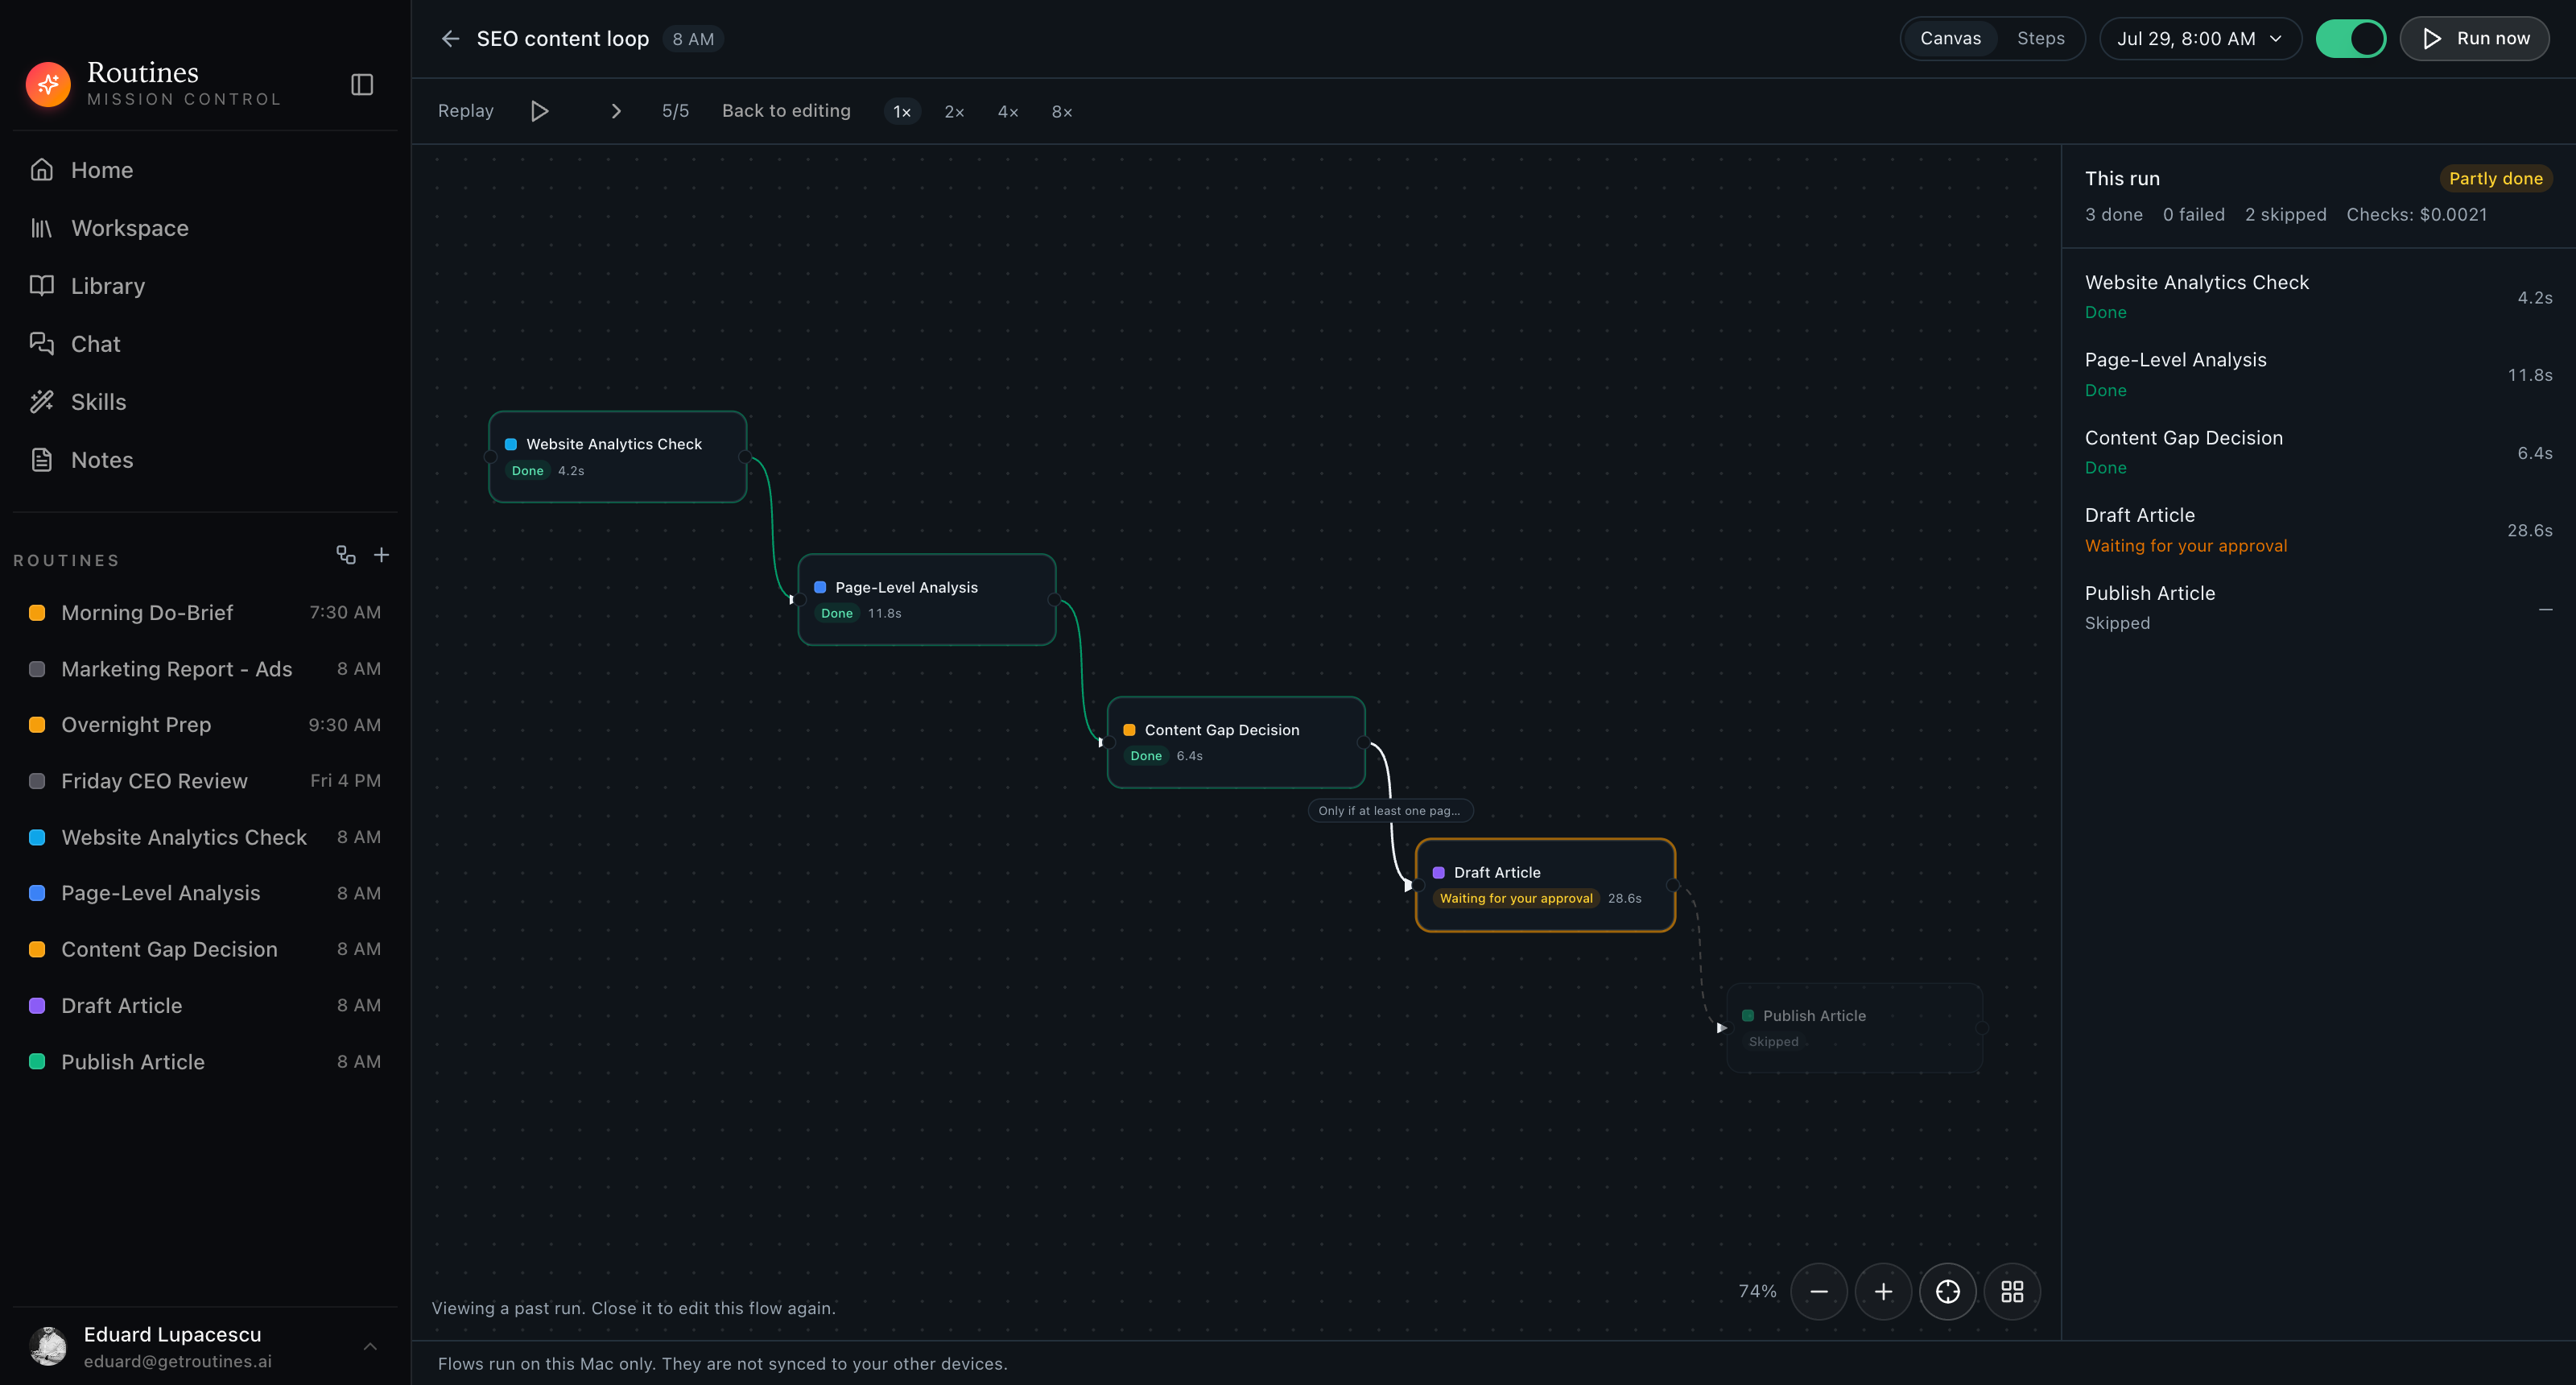Select Page-Level Analysis in run panel

pyautogui.click(x=2318, y=375)
